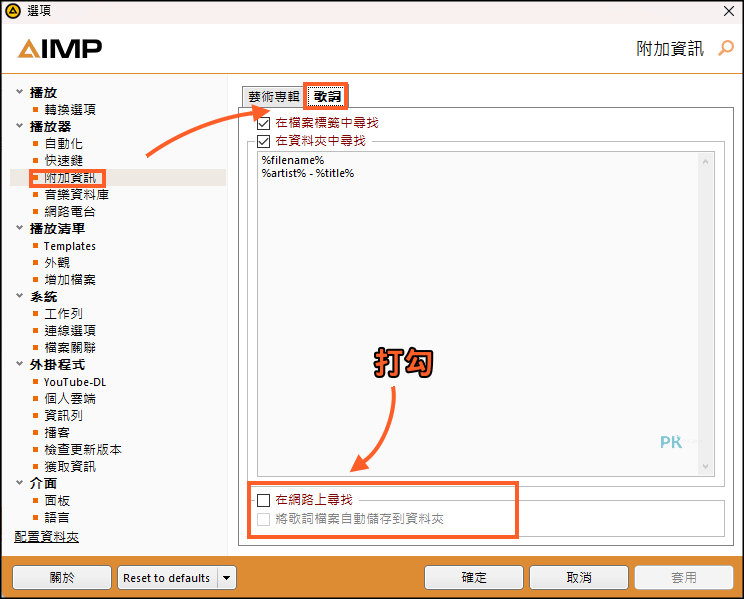Click the disabled 將歌詞檔案自動儲存到資料夾 checkbox
This screenshot has width=744, height=599.
[x=264, y=519]
